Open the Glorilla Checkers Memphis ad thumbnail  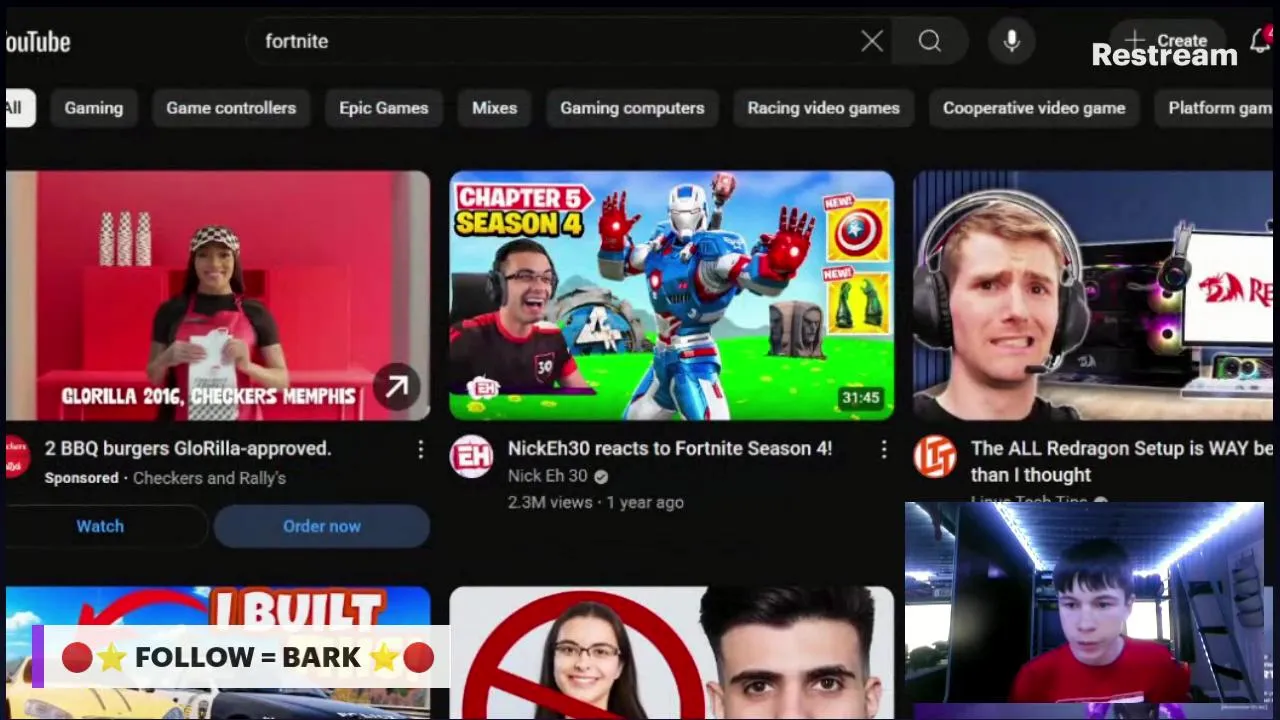(218, 295)
